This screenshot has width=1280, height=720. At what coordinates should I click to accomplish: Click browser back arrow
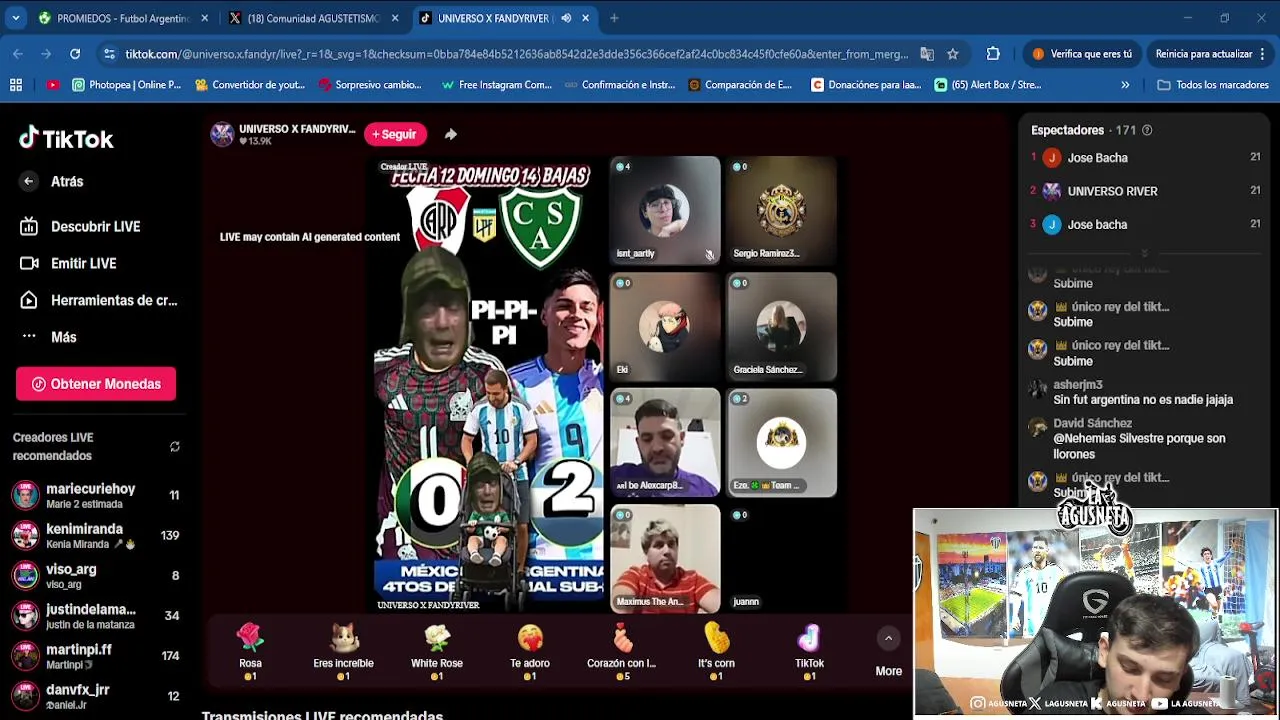(x=18, y=54)
